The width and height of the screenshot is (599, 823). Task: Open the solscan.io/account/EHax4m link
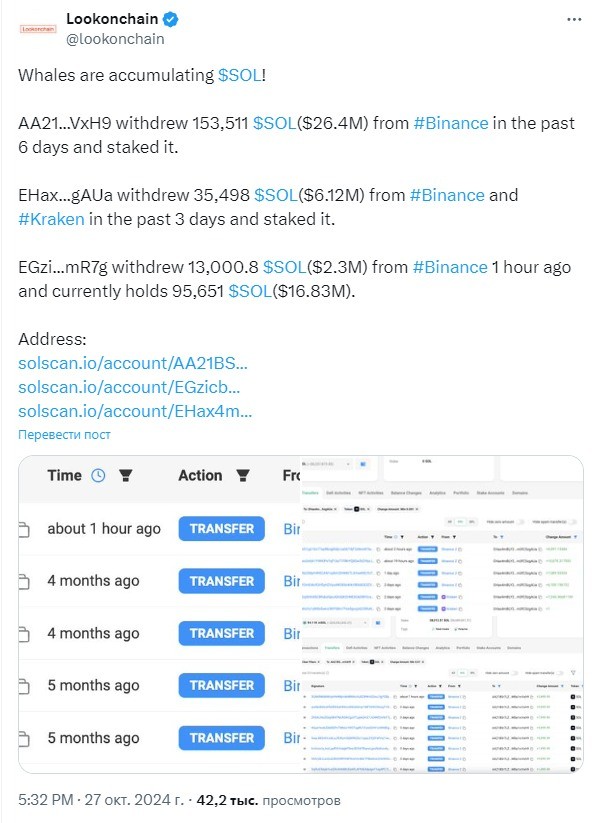135,412
